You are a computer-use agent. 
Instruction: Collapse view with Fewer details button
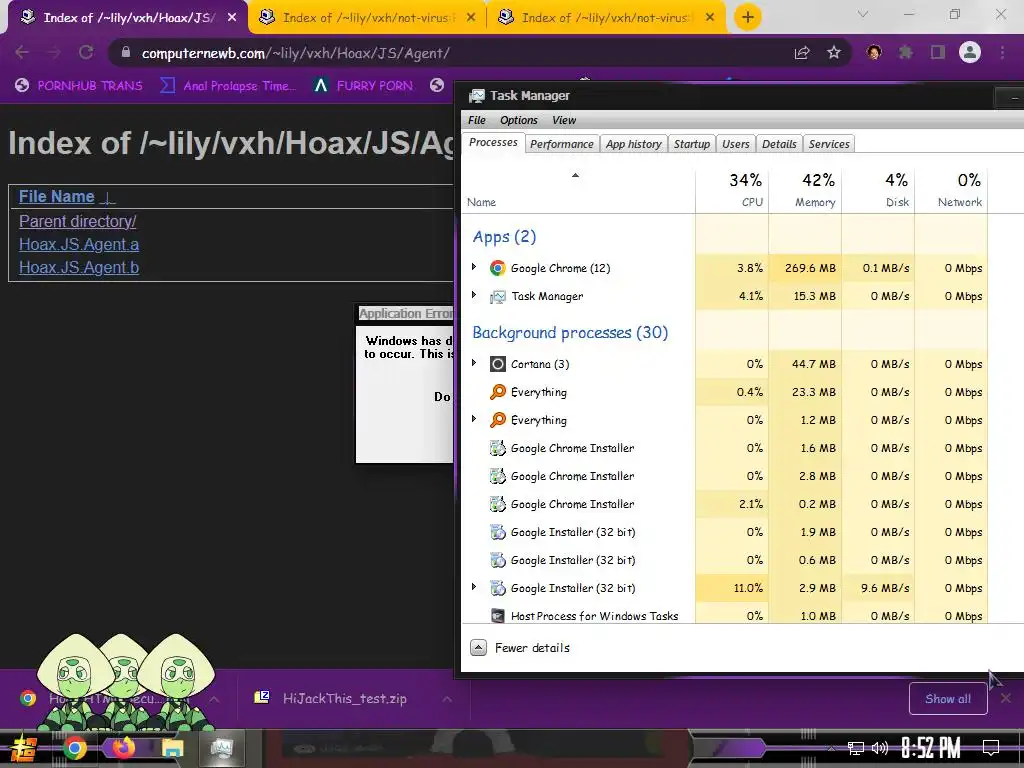point(520,648)
